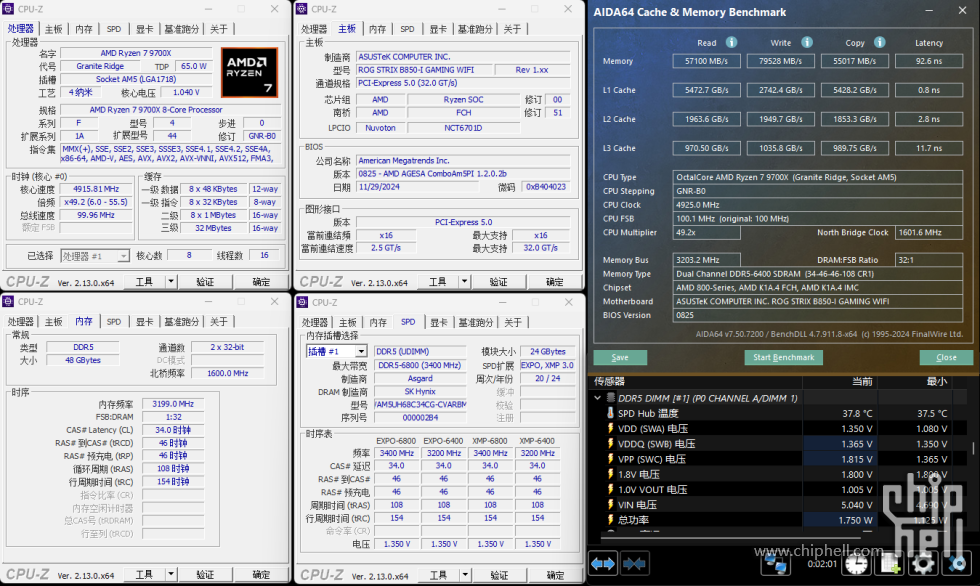Click 验证 in the CPU-Z processor window
Viewport: 980px width, 586px height.
tap(205, 282)
